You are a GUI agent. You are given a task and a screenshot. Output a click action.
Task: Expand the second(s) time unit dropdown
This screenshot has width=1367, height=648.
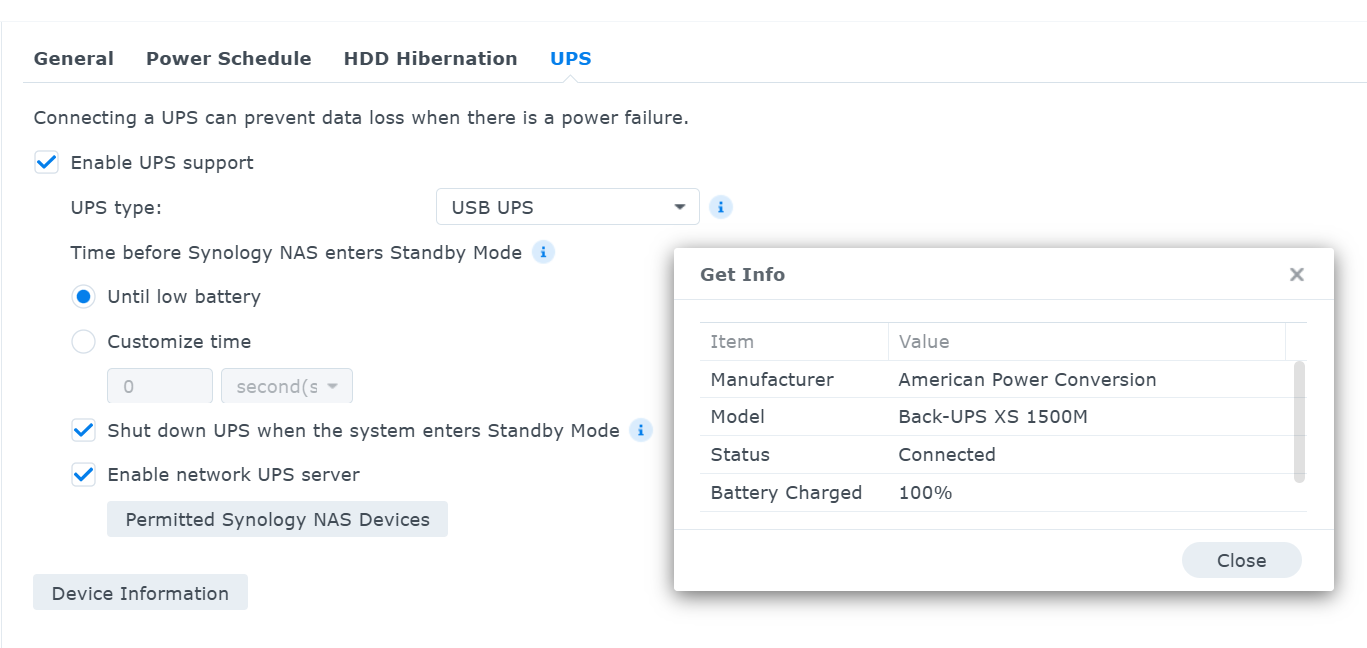(x=287, y=386)
